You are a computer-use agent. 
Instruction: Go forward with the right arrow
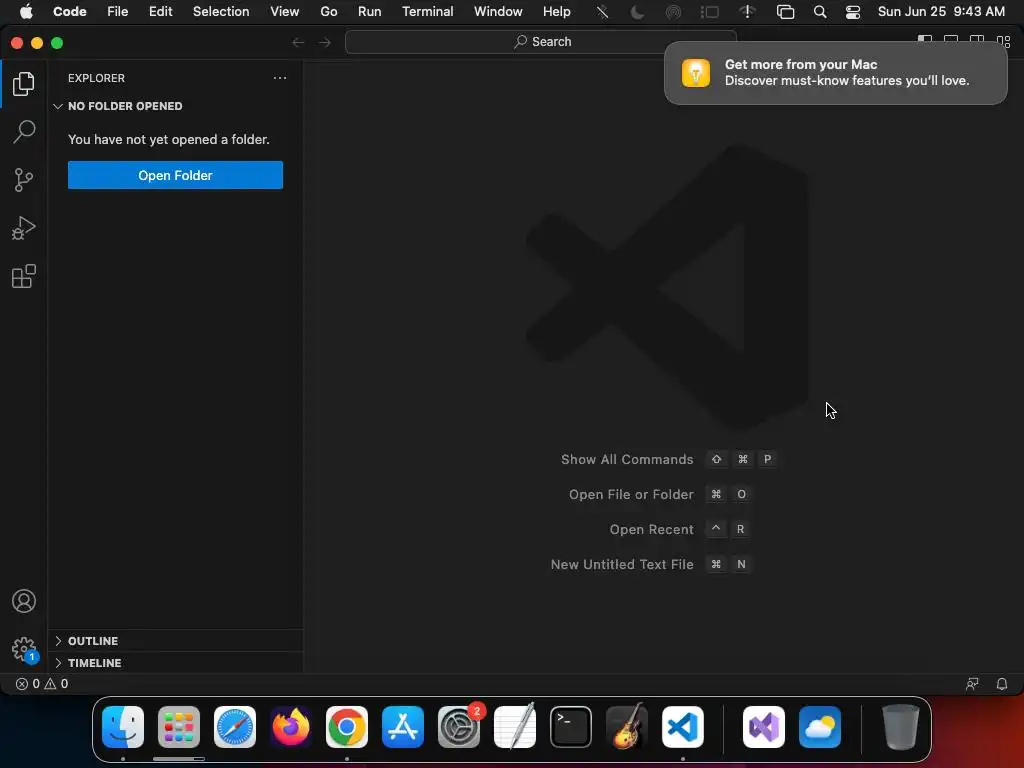point(325,42)
